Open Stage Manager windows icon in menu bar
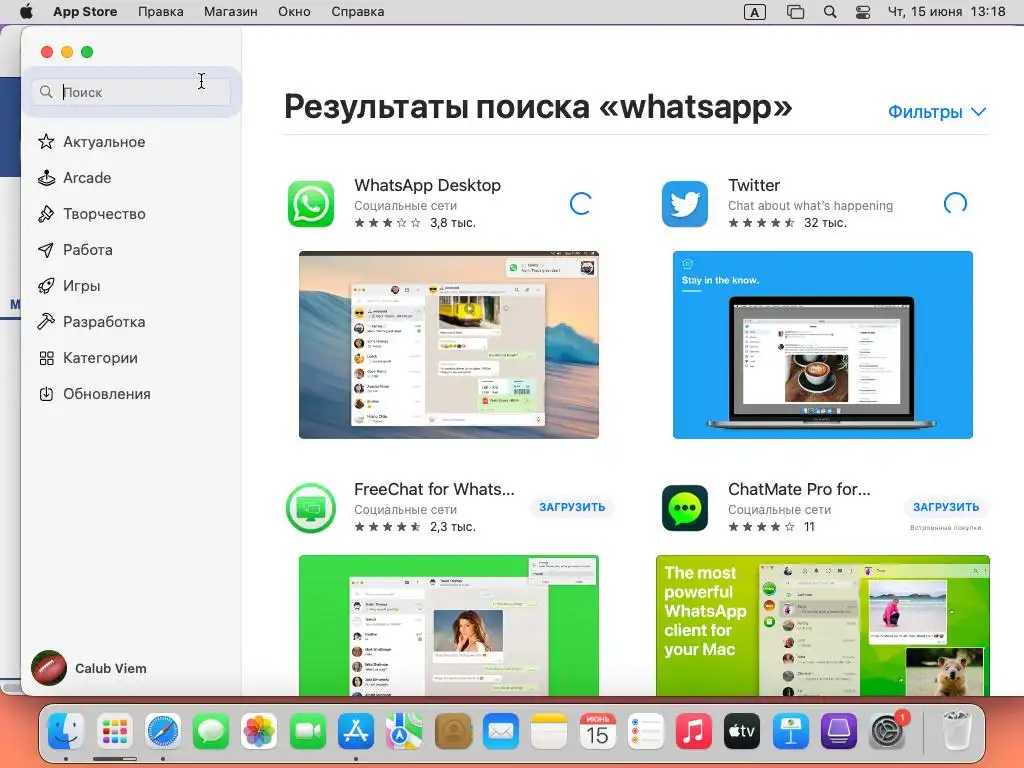 (x=795, y=12)
